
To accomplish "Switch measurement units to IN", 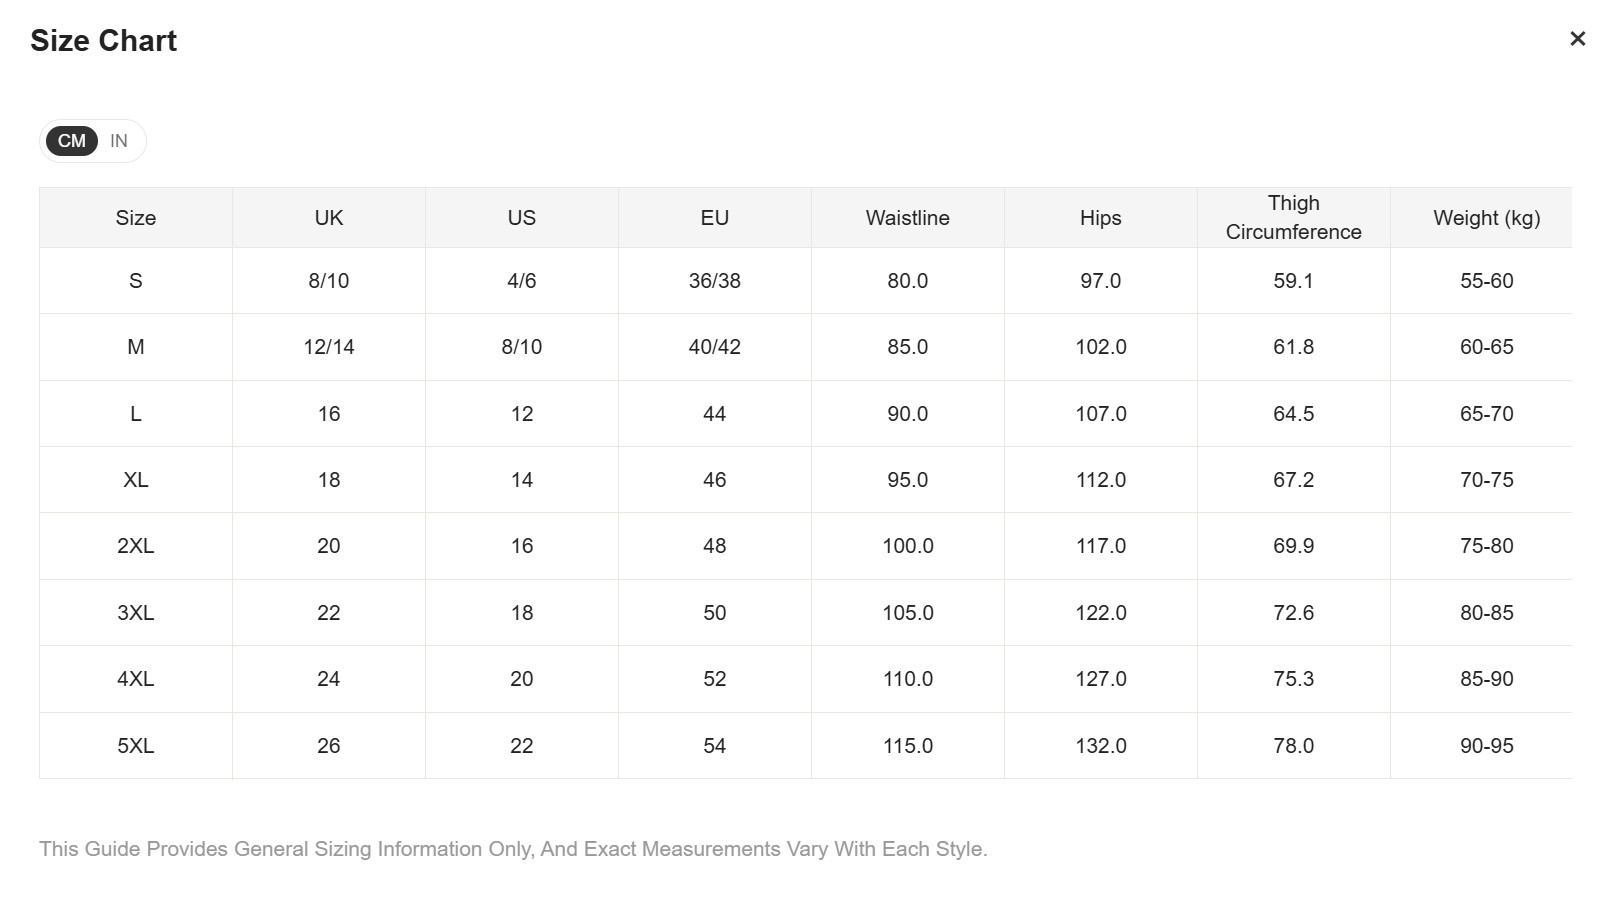I will (x=119, y=141).
